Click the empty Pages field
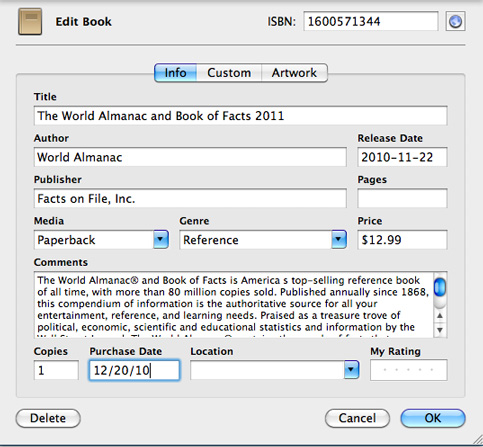The width and height of the screenshot is (483, 447). pos(402,199)
